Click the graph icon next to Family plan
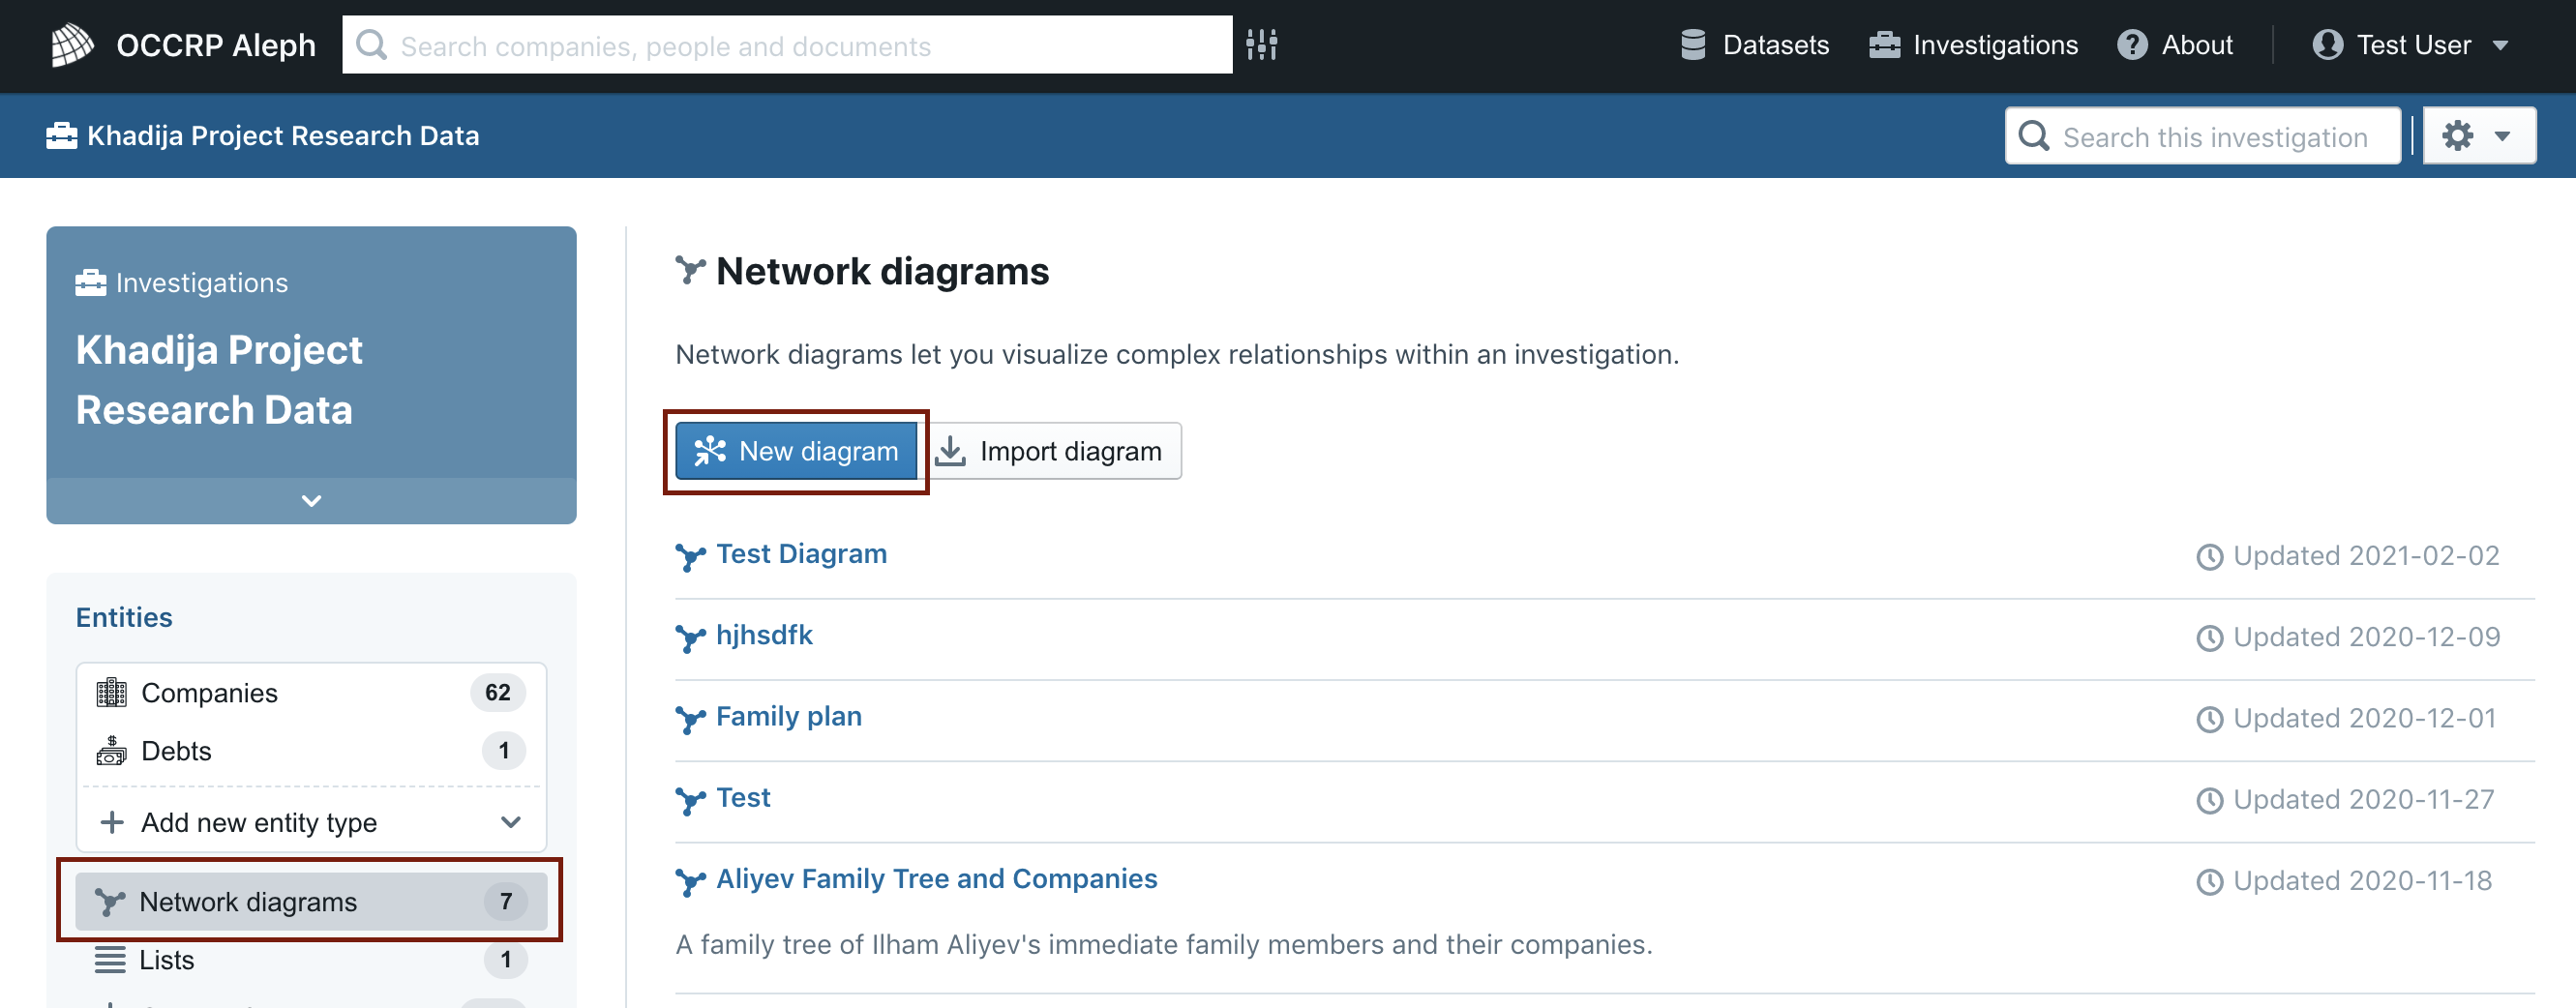 690,718
